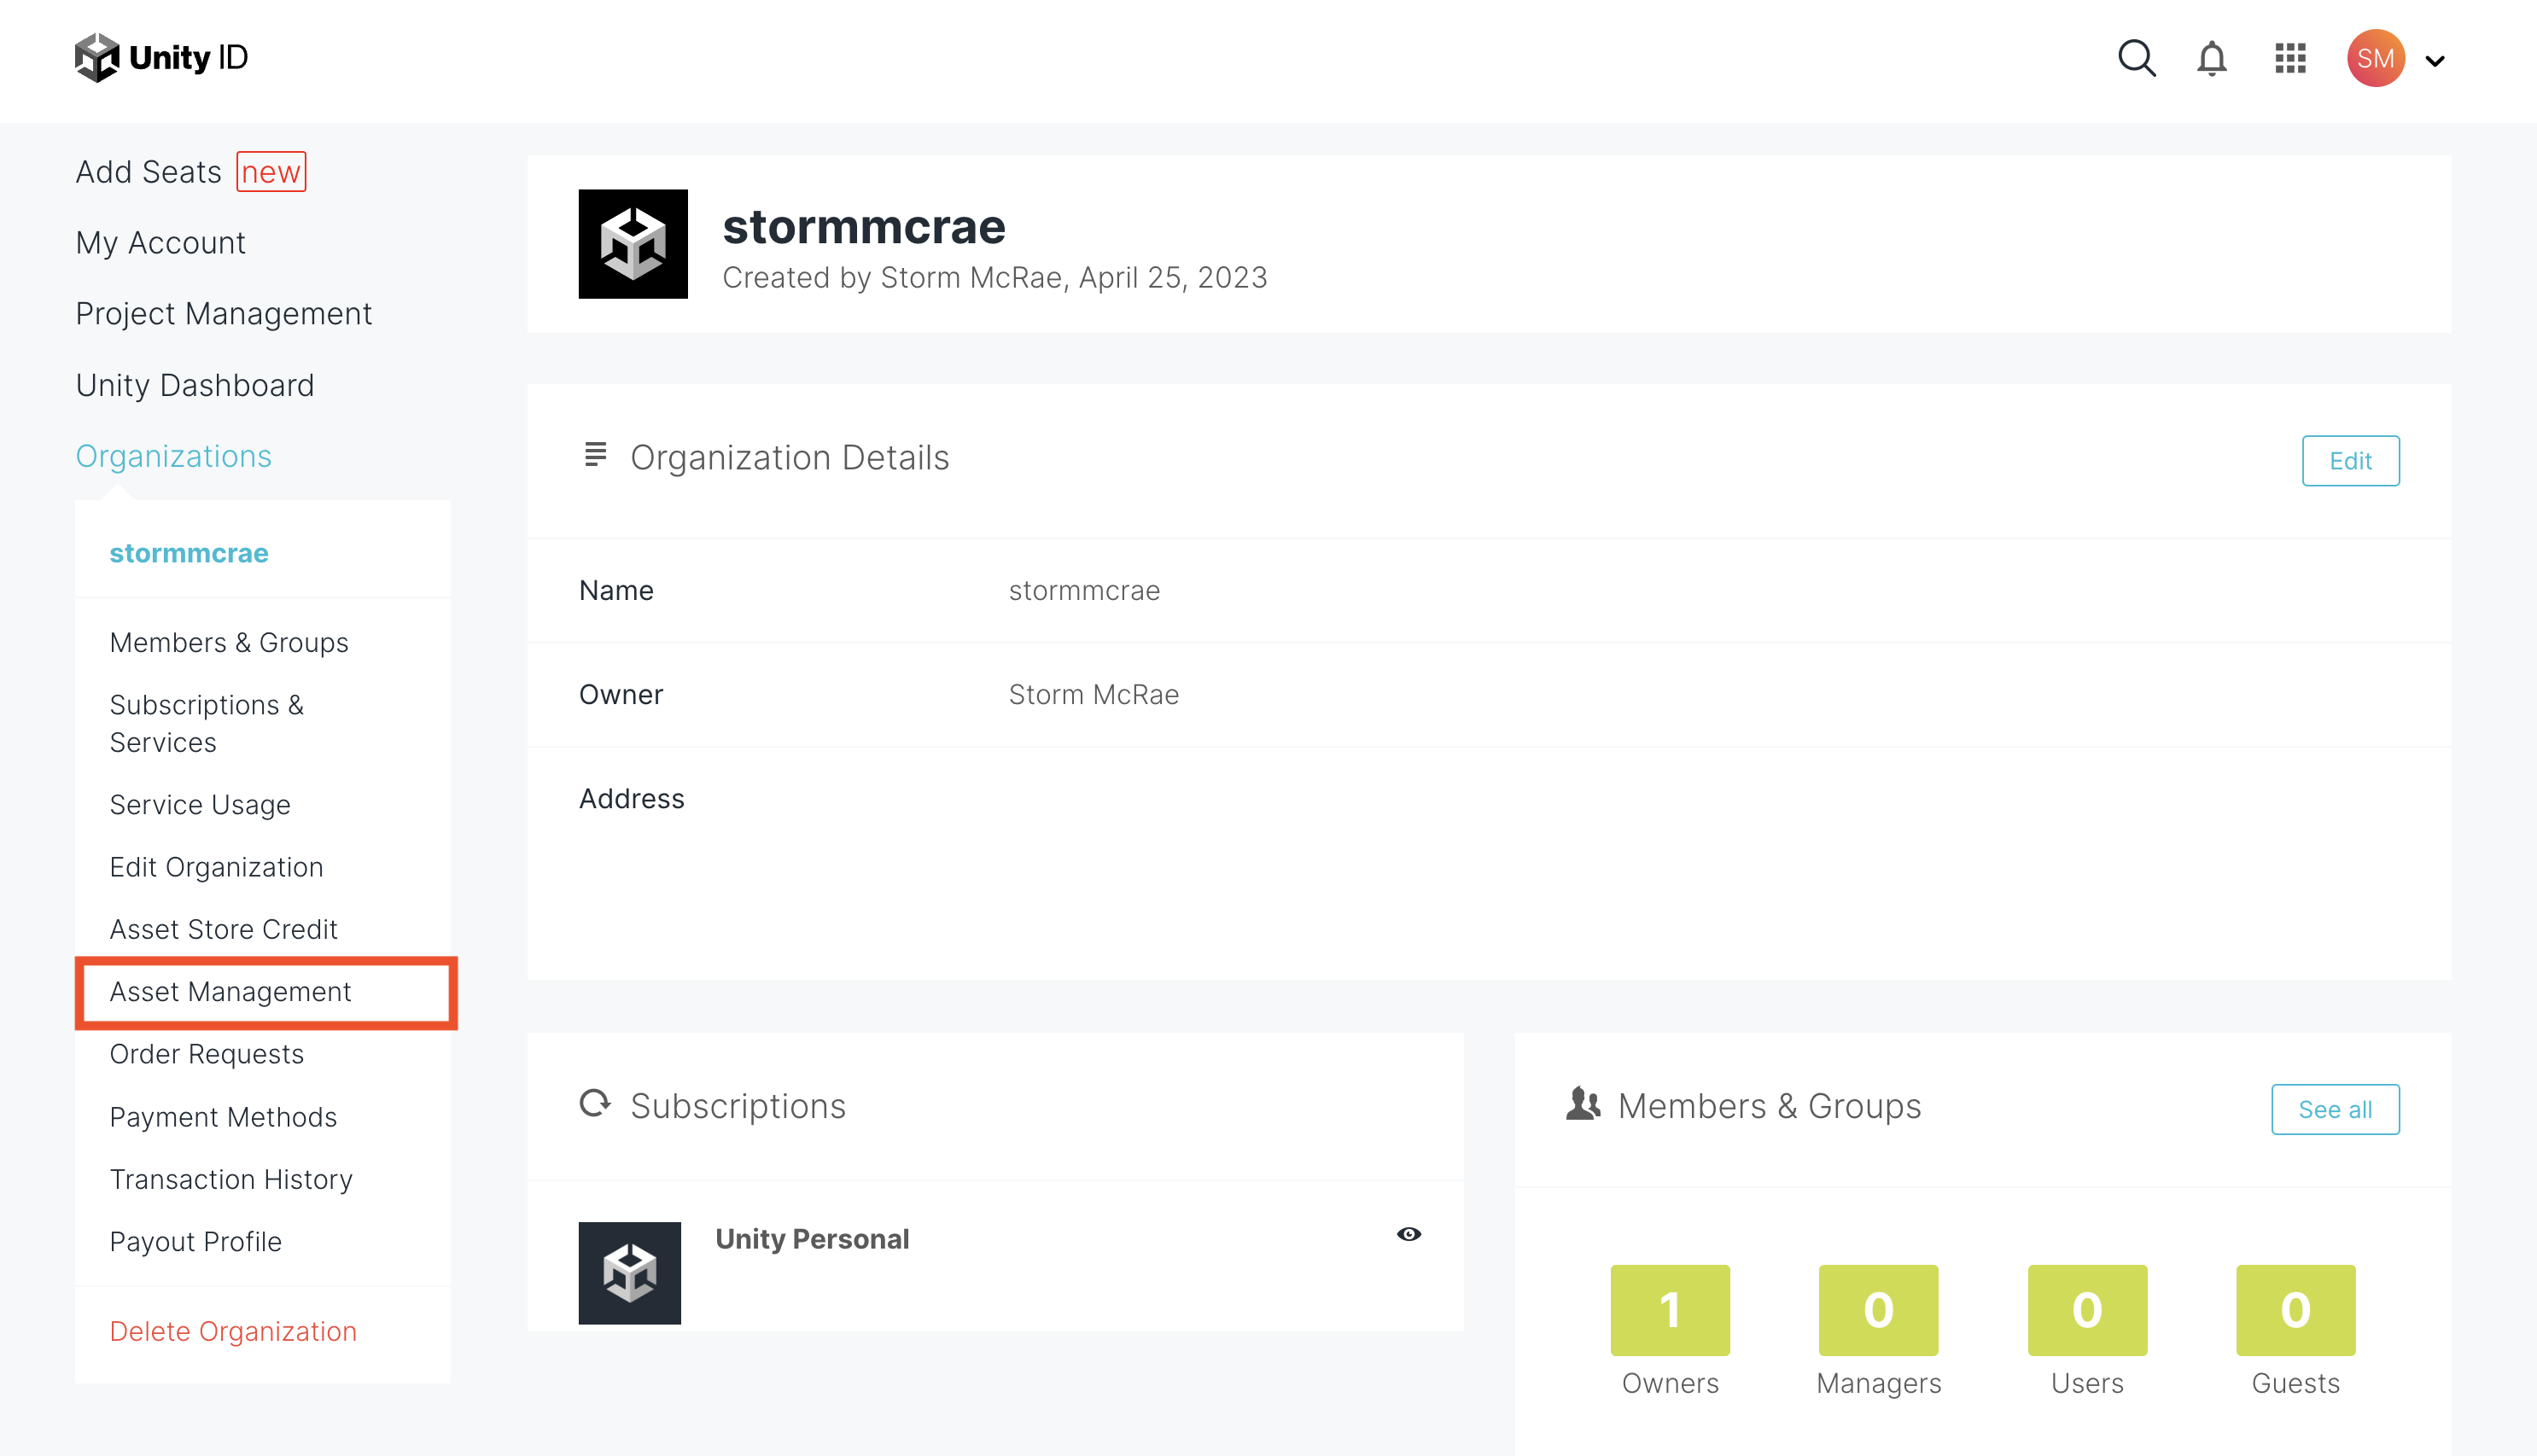Click See all for Members & Groups
This screenshot has height=1456, width=2537.
tap(2335, 1109)
